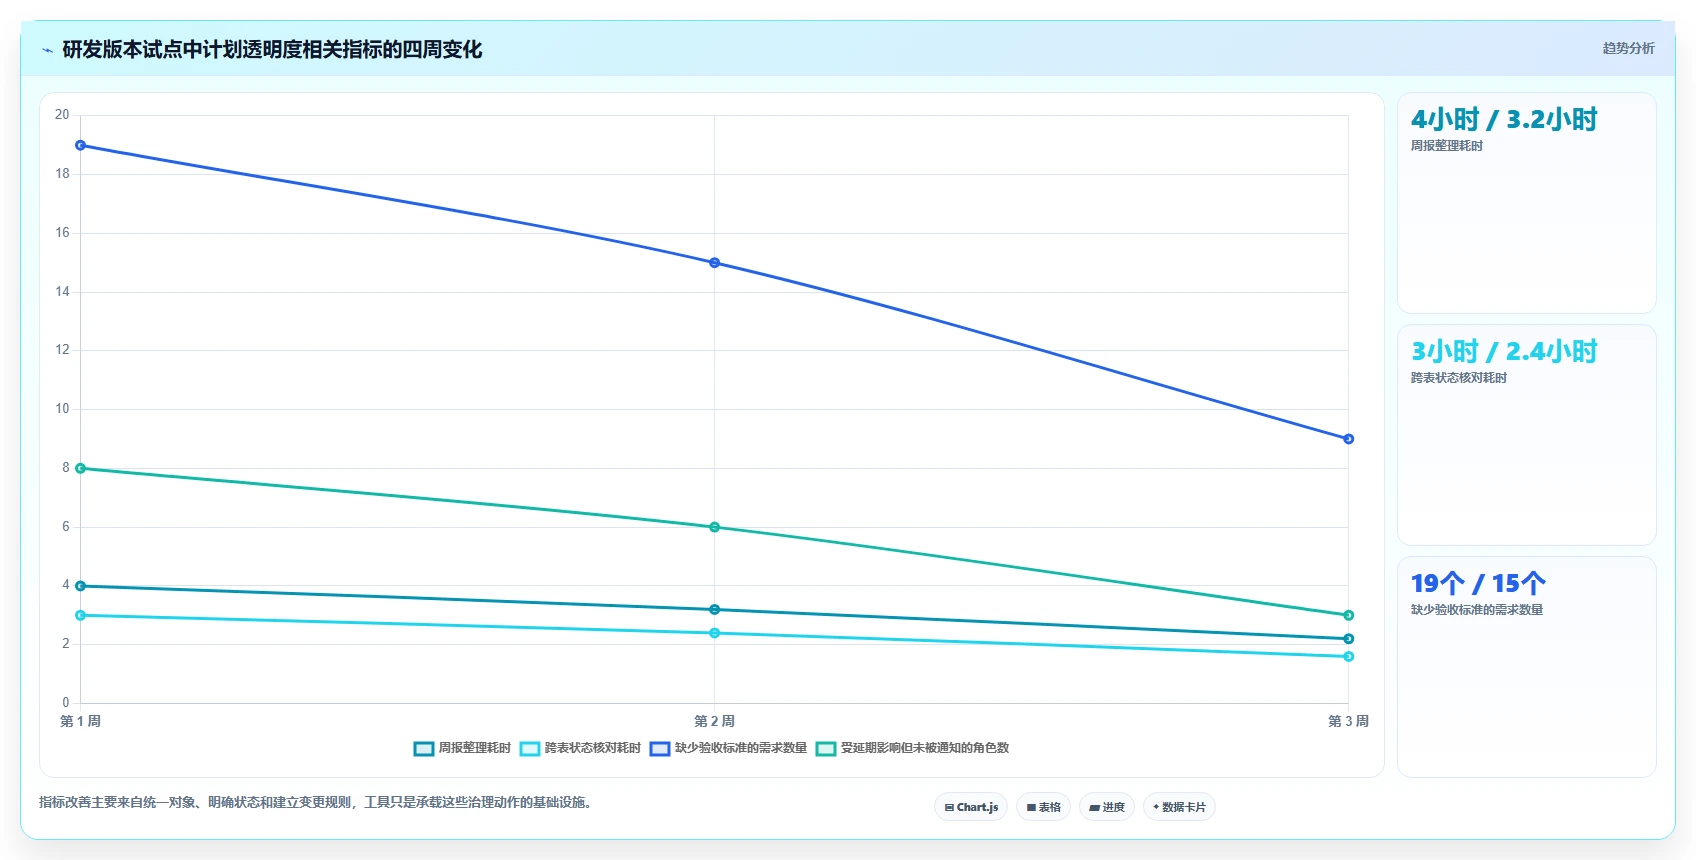Click the week 2 point at 2.4 on cyan line
1696x860 pixels.
[714, 633]
